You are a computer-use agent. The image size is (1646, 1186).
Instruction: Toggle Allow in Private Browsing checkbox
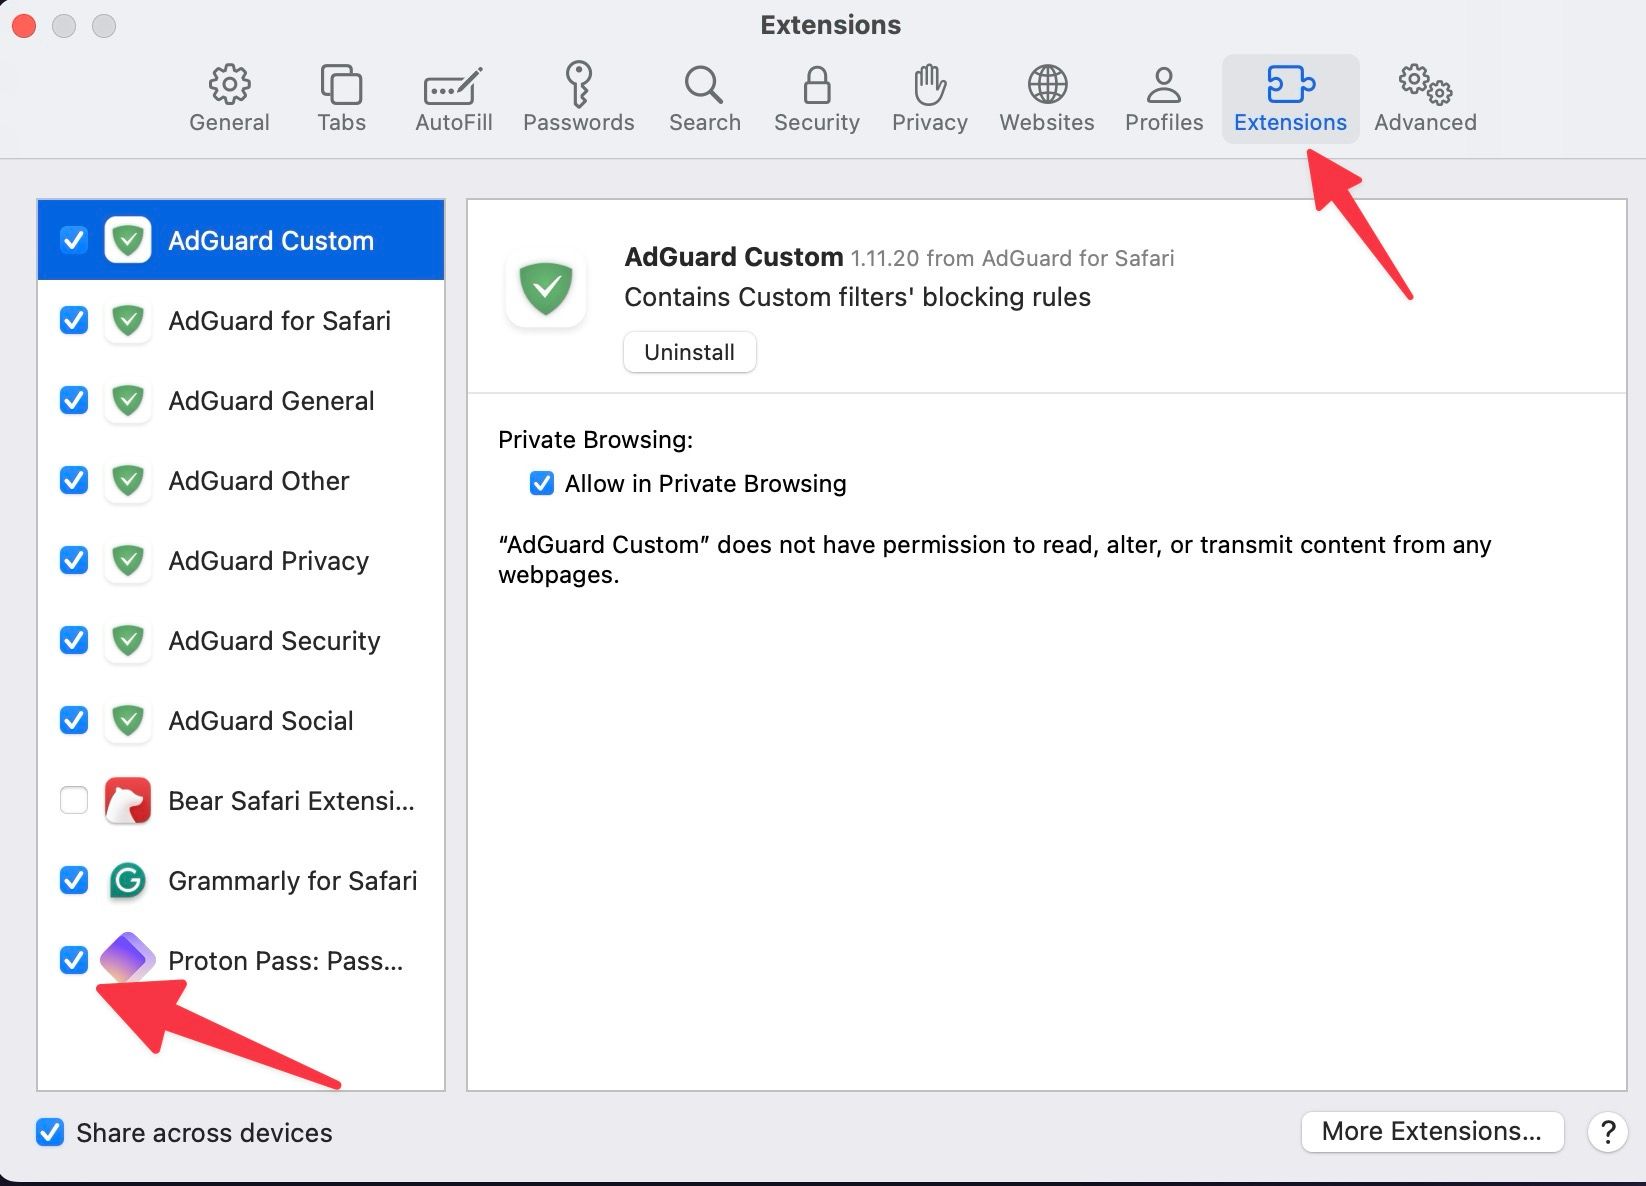click(542, 484)
